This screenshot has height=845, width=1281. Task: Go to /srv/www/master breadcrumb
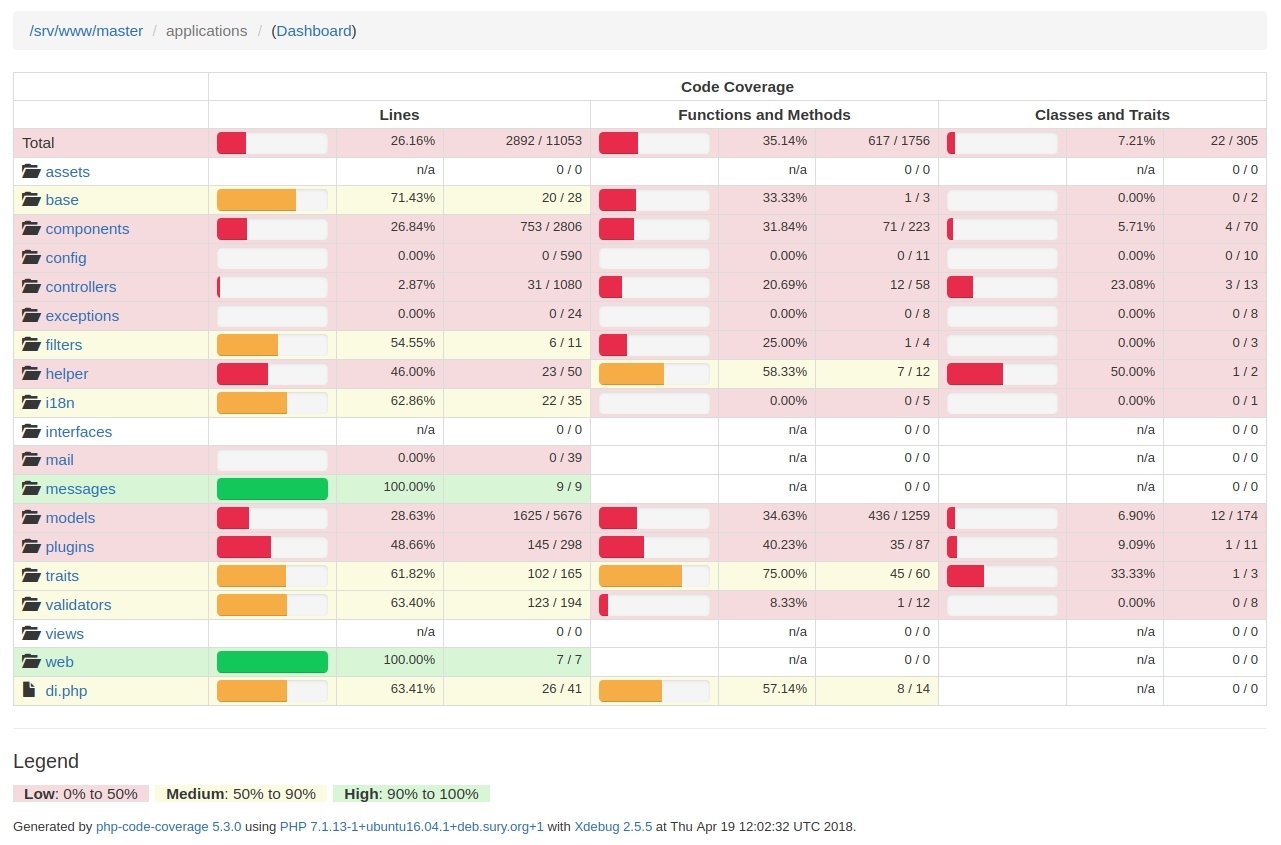86,31
